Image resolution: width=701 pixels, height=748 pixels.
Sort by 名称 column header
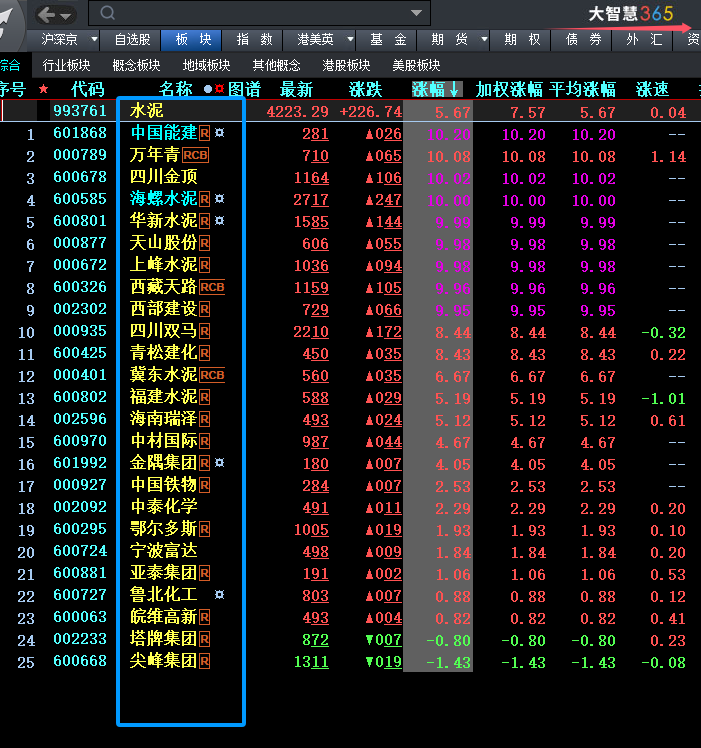176,89
